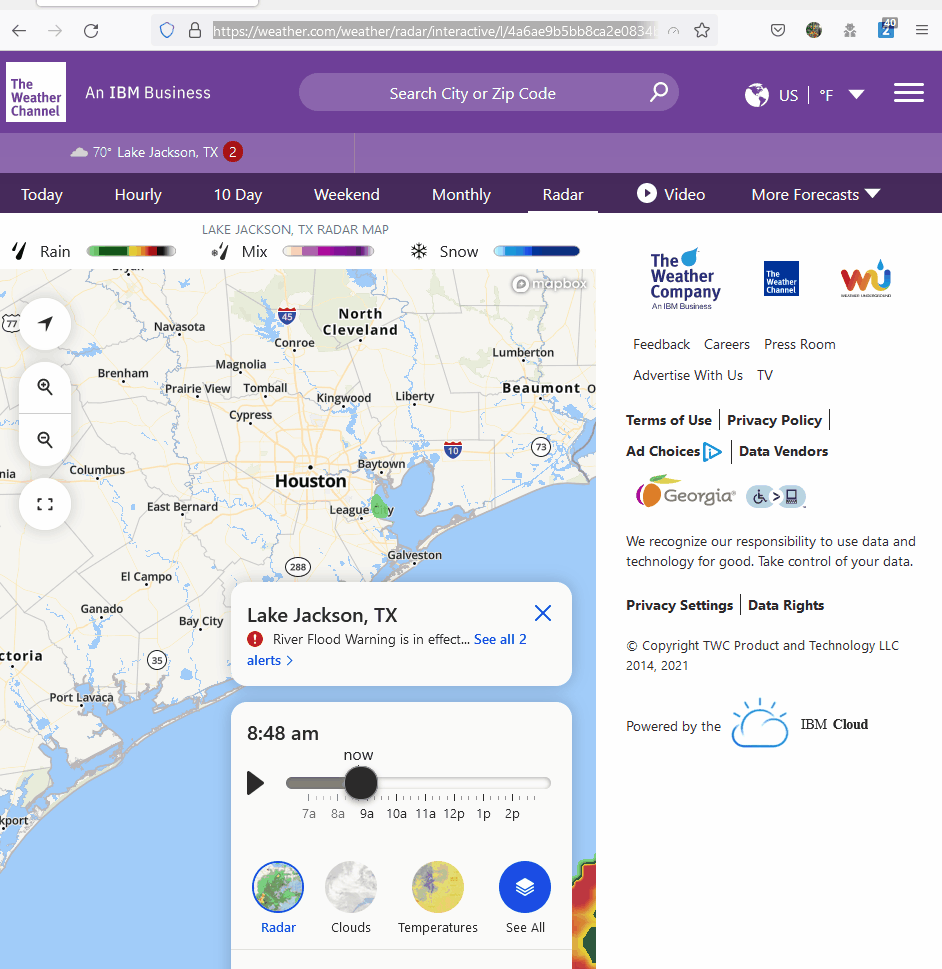Screen dimensions: 942x969
Task: Click the red alert count badge
Action: click(x=233, y=152)
